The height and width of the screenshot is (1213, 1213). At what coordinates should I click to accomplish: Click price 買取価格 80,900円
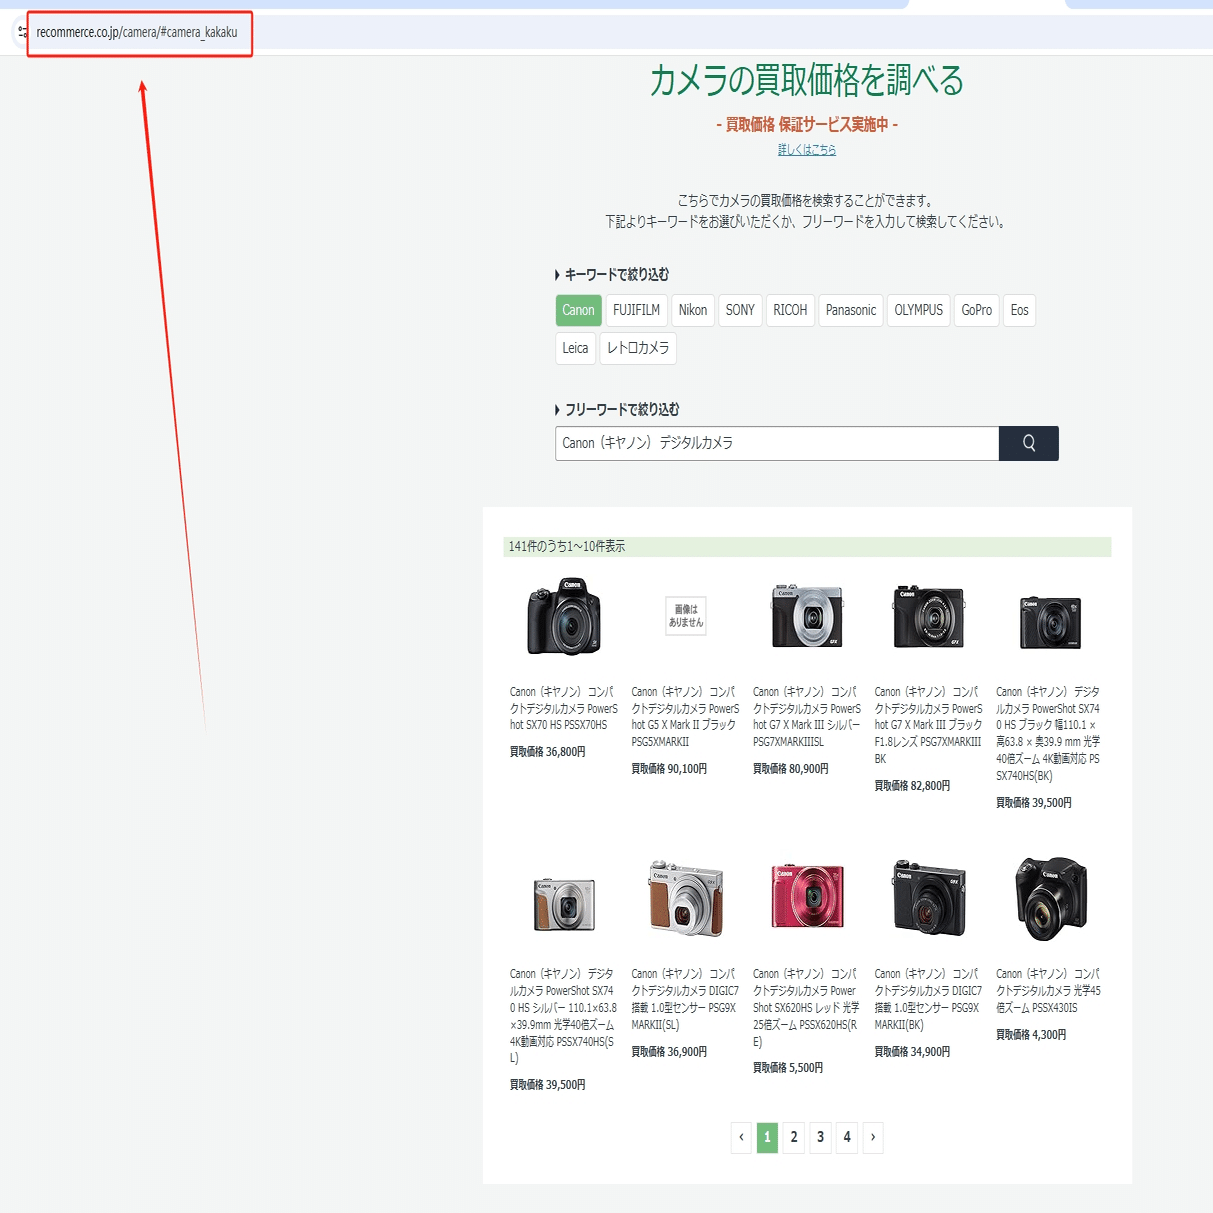(x=791, y=769)
